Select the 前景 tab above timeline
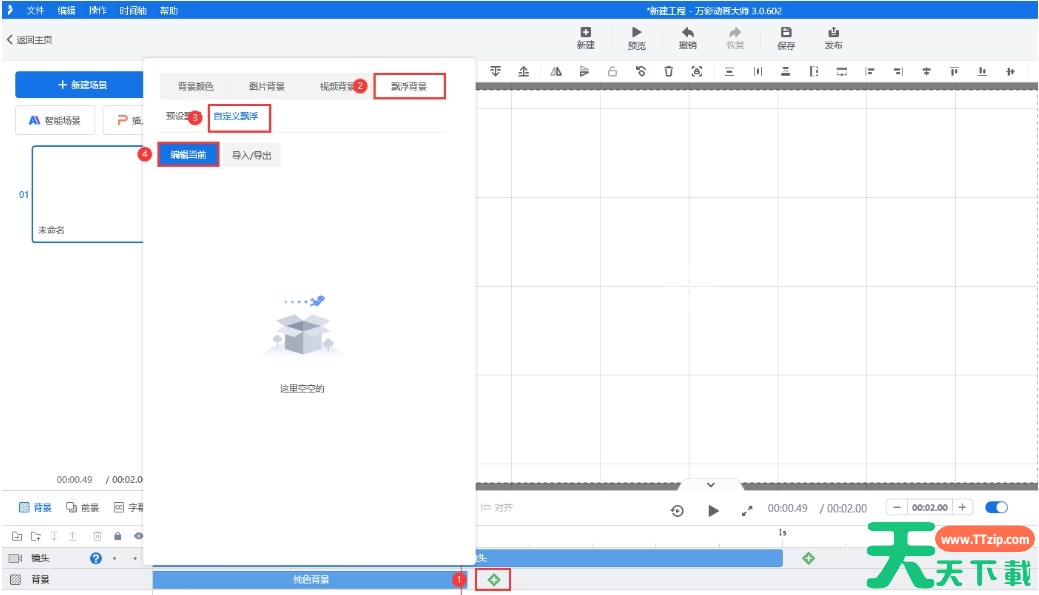 click(x=82, y=508)
